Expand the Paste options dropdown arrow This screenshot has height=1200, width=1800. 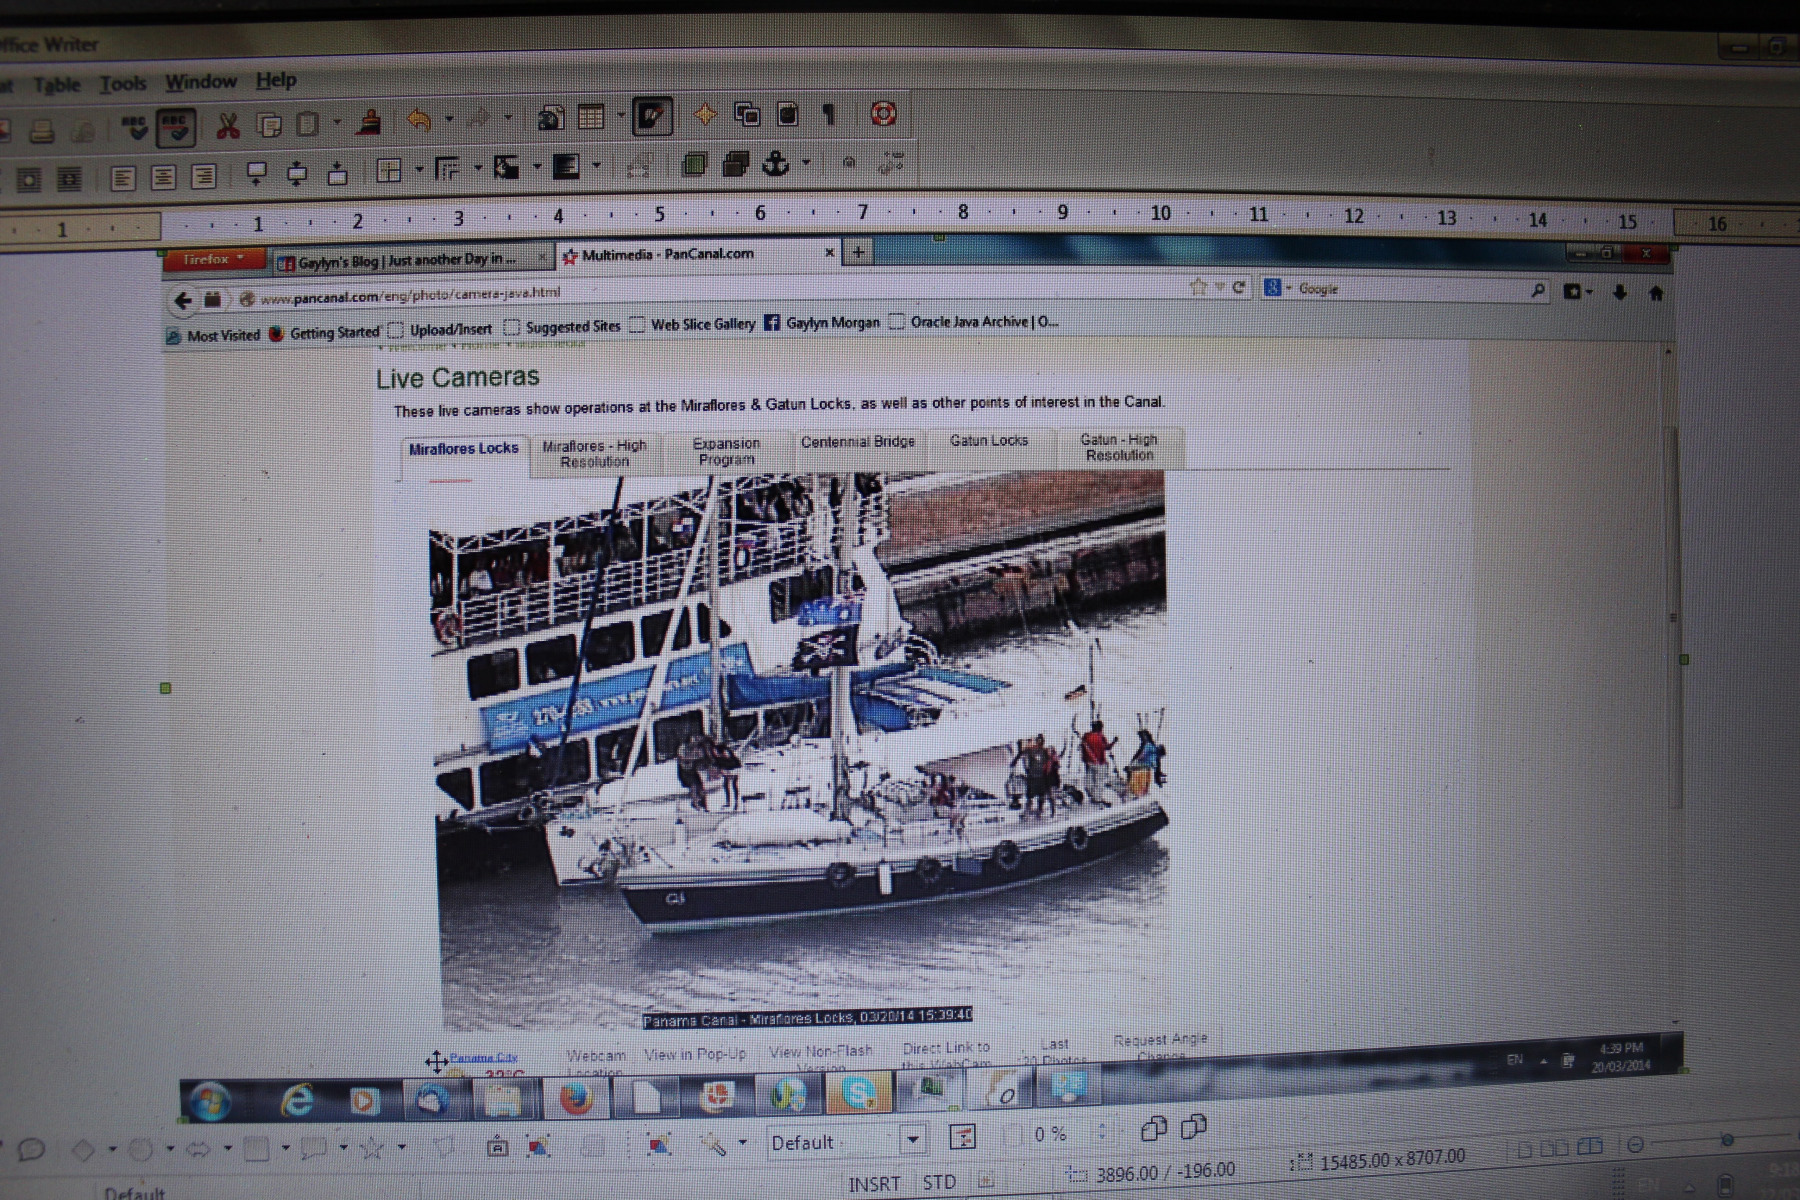click(337, 123)
